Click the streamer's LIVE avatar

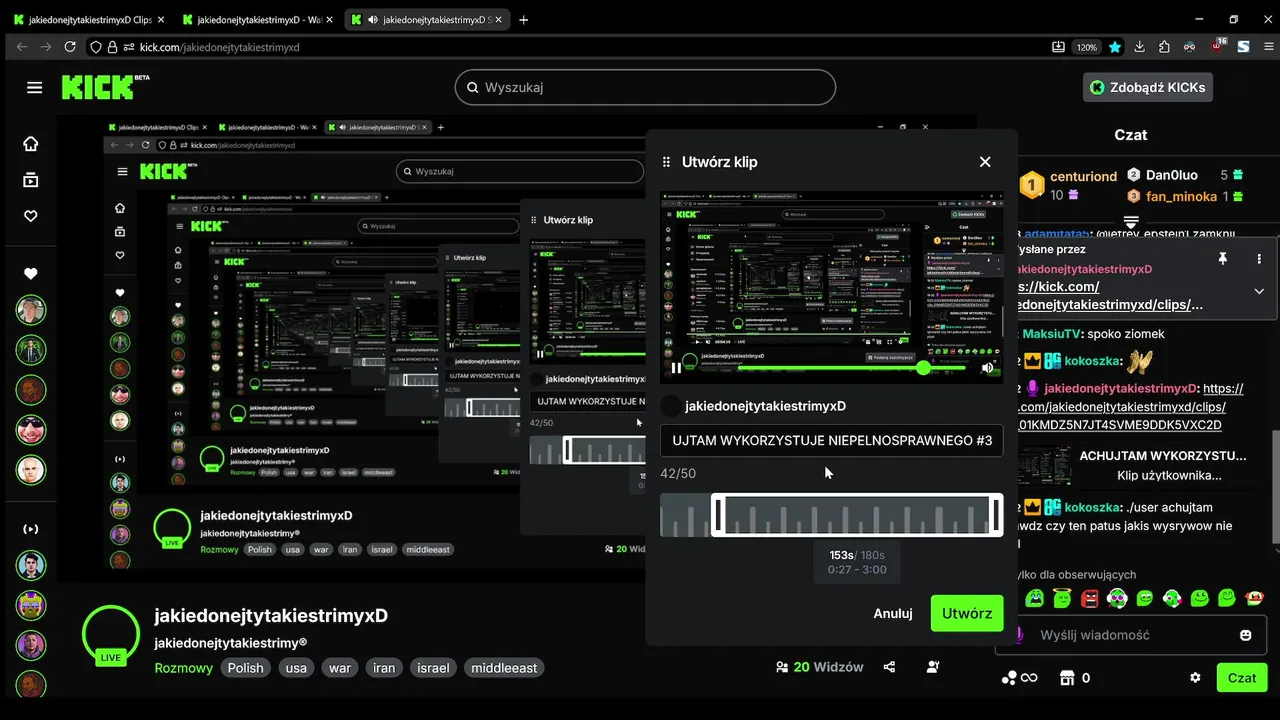[111, 636]
